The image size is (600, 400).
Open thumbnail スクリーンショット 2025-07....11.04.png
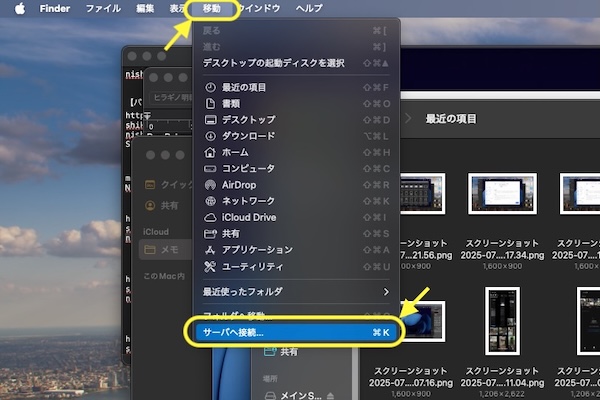point(502,321)
